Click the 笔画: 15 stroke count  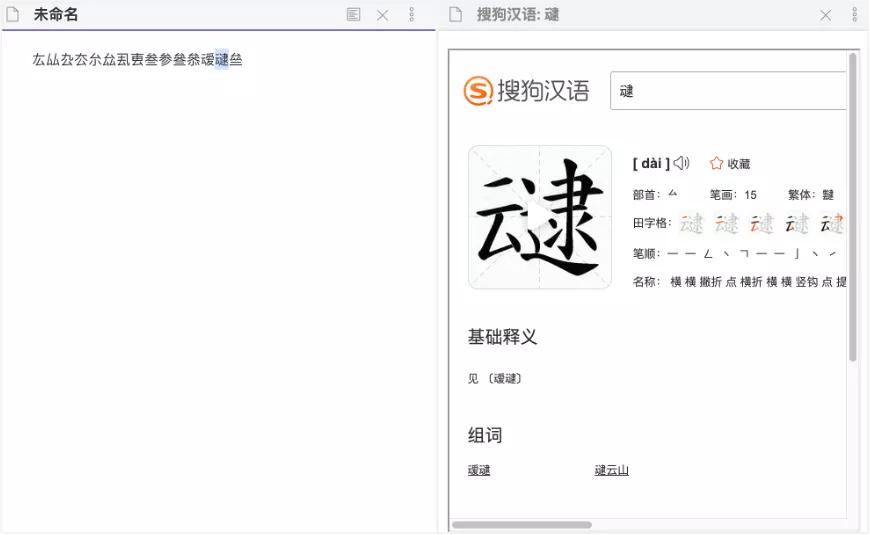[733, 195]
